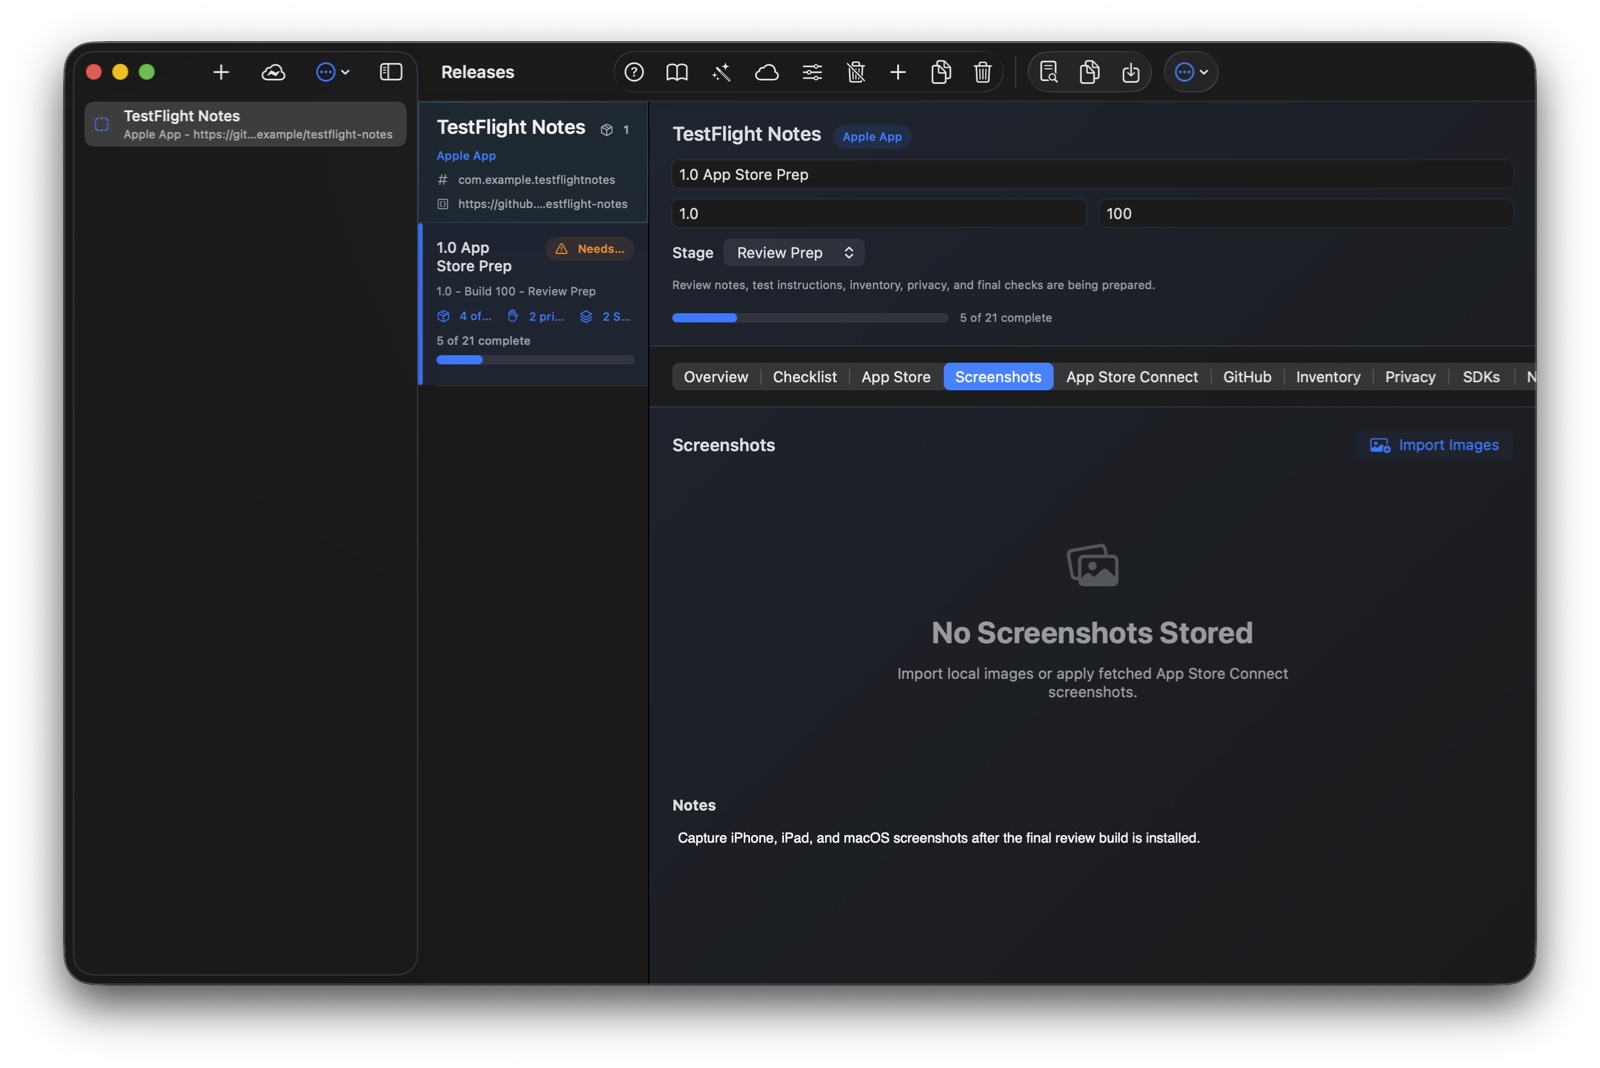This screenshot has height=1068, width=1600.
Task: Click the layers icon beside '2 S...'
Action: [x=586, y=316]
